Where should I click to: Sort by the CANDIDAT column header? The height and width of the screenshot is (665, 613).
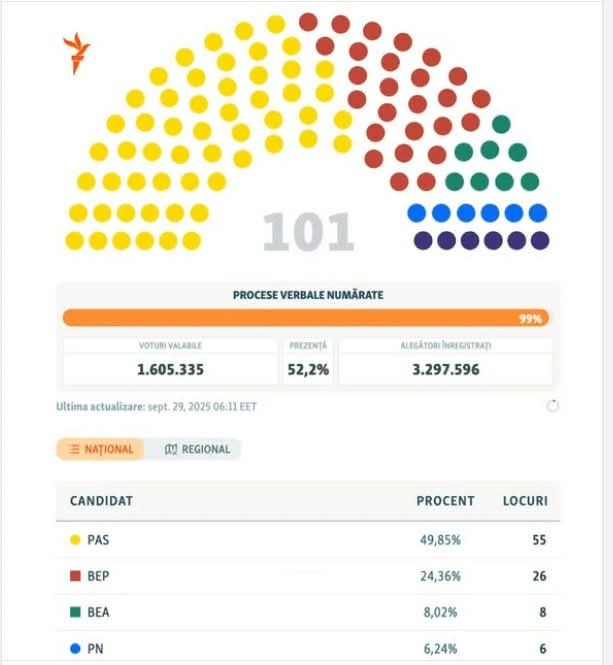(x=101, y=500)
